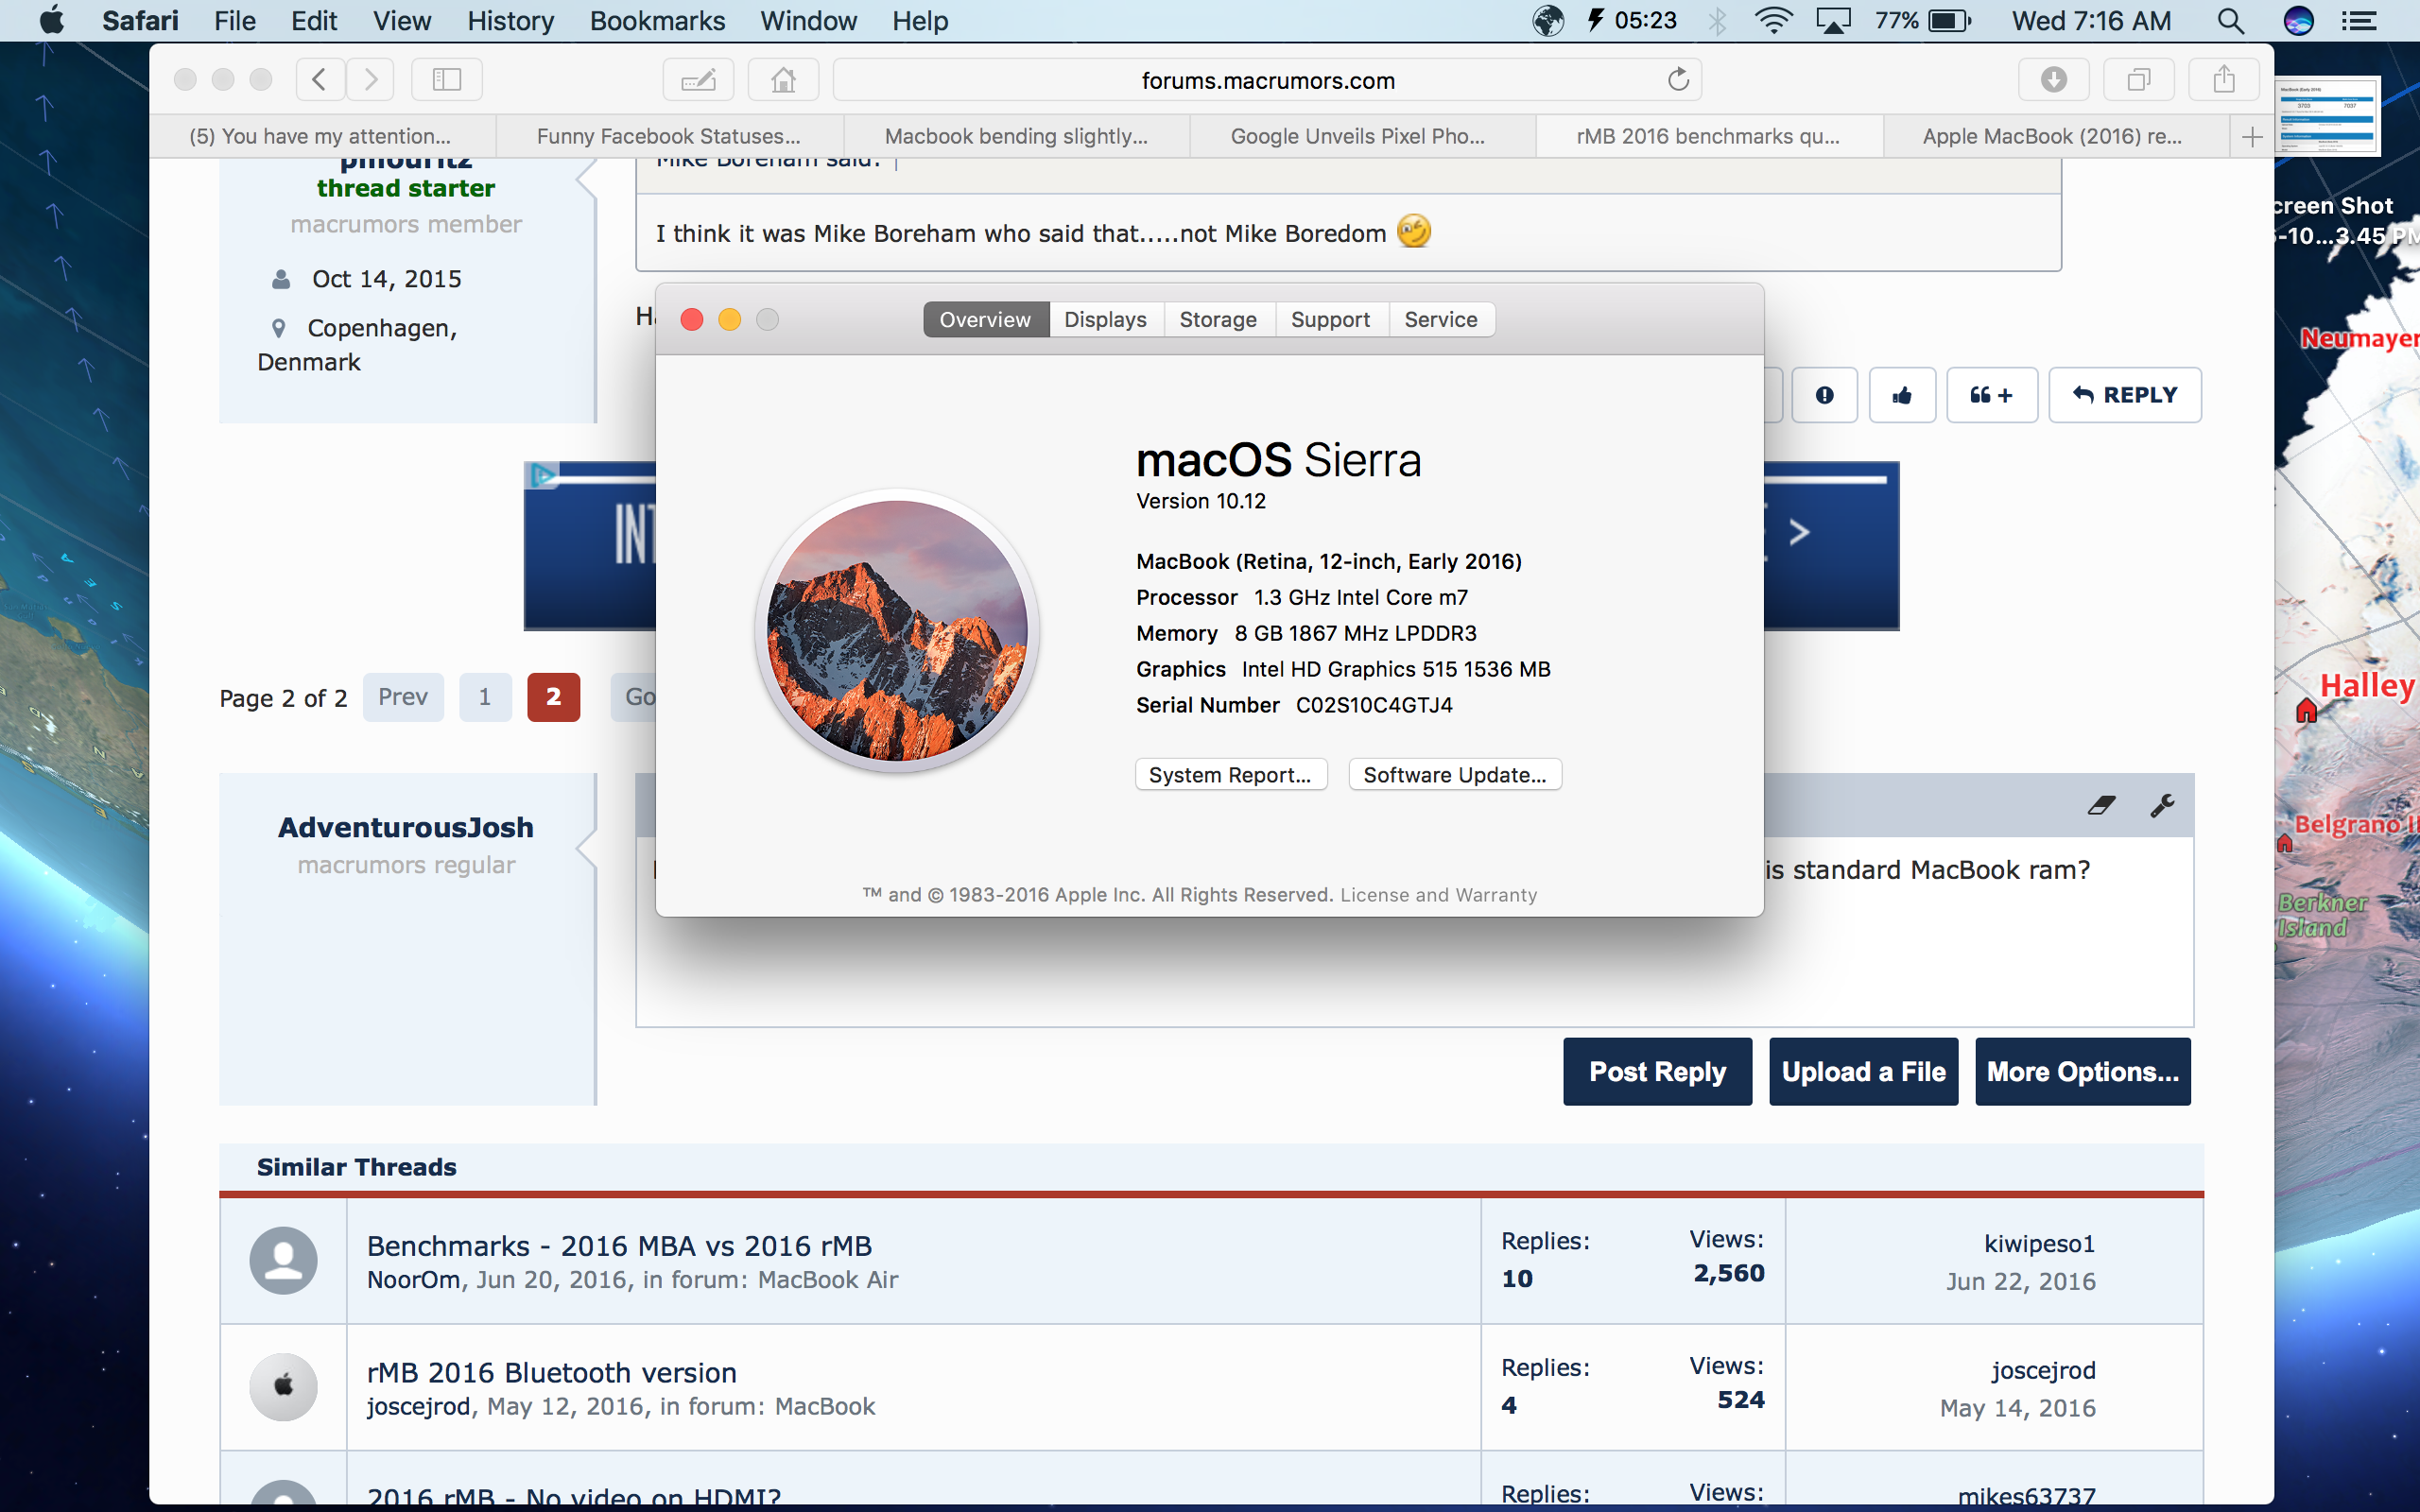Open the Apple menu
The width and height of the screenshot is (2420, 1512).
click(x=51, y=21)
